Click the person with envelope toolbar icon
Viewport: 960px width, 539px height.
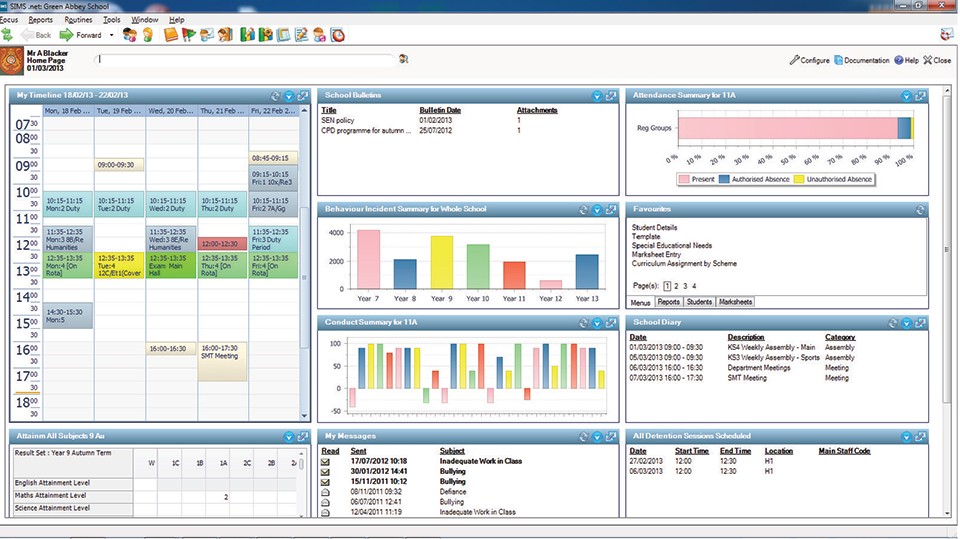click(x=207, y=35)
